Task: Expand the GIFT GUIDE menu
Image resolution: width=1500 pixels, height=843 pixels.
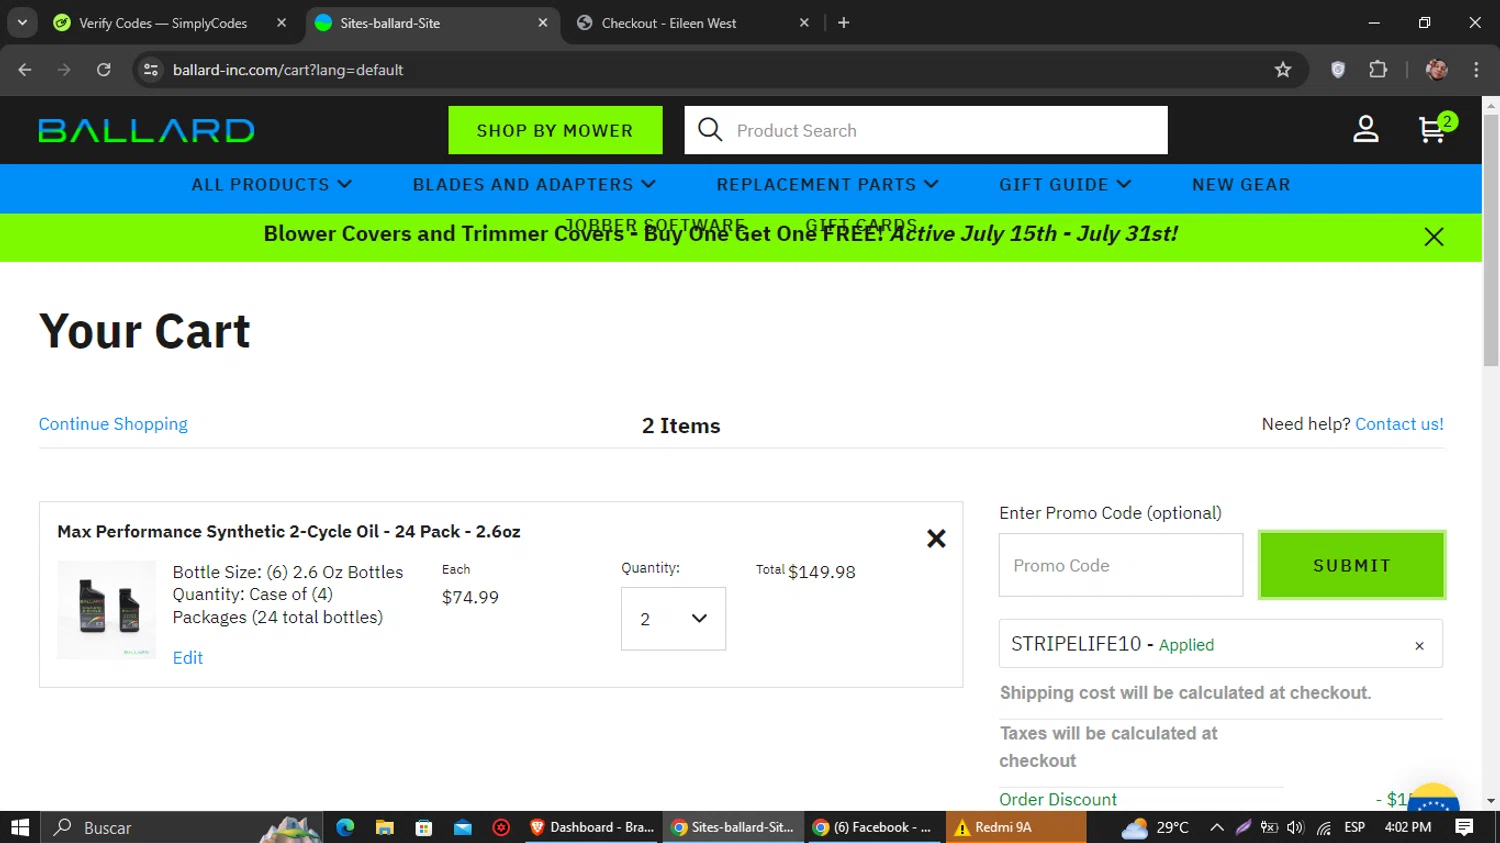Action: 1065,185
